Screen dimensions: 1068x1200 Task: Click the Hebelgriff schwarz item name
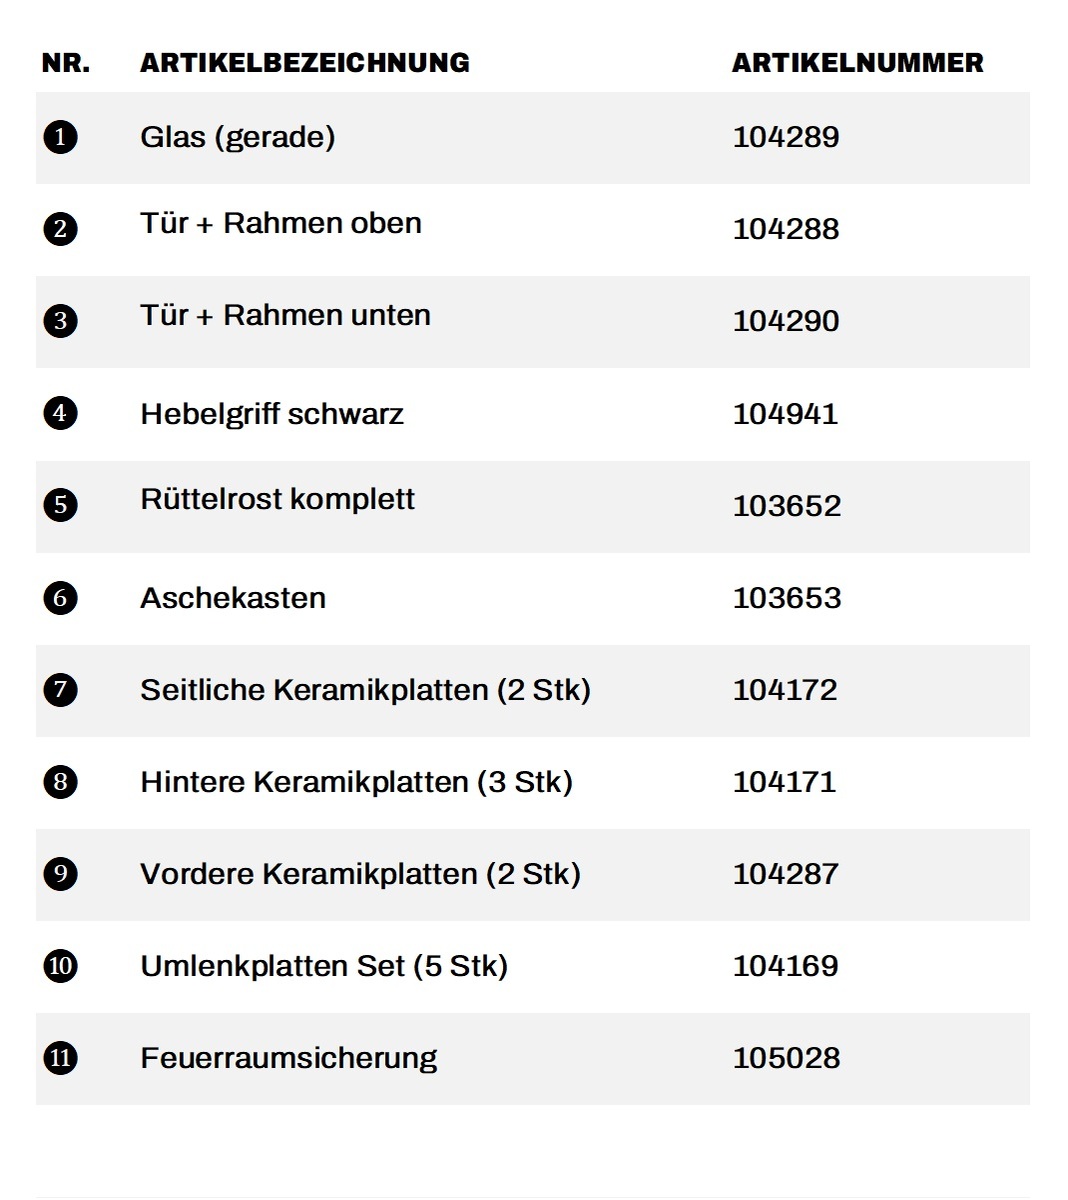coord(272,414)
